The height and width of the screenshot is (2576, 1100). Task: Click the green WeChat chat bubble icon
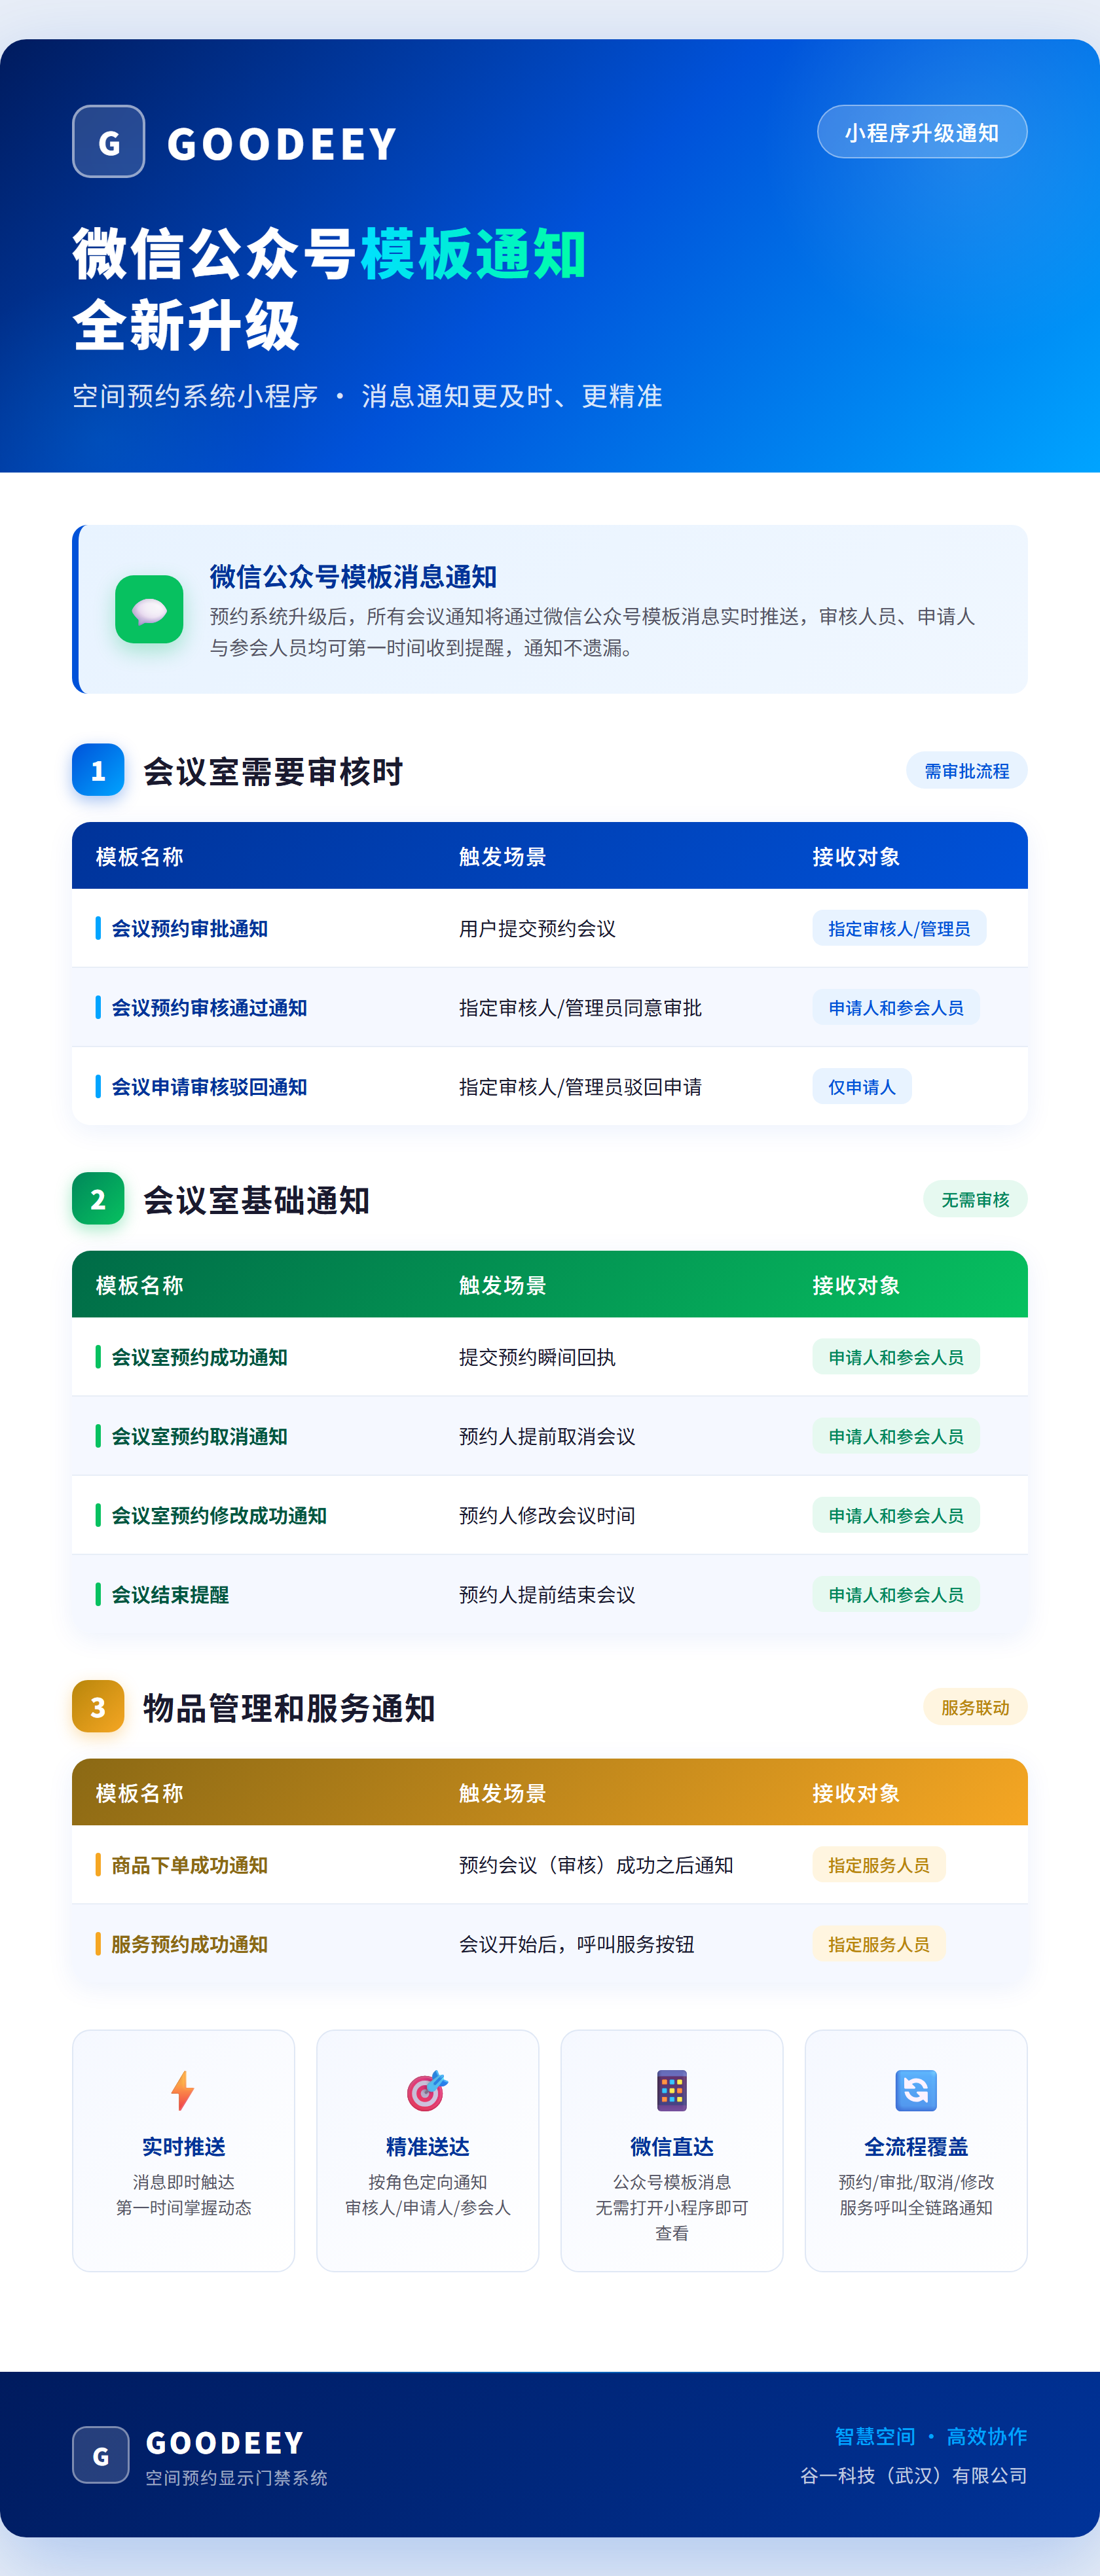pos(149,609)
